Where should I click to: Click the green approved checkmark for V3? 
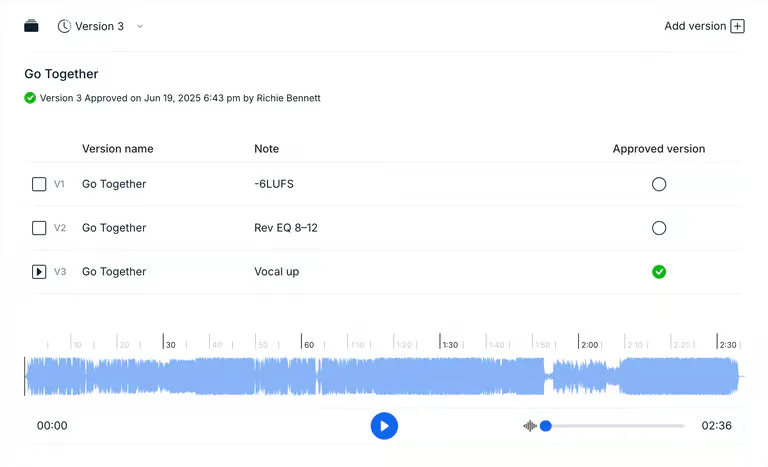(659, 271)
